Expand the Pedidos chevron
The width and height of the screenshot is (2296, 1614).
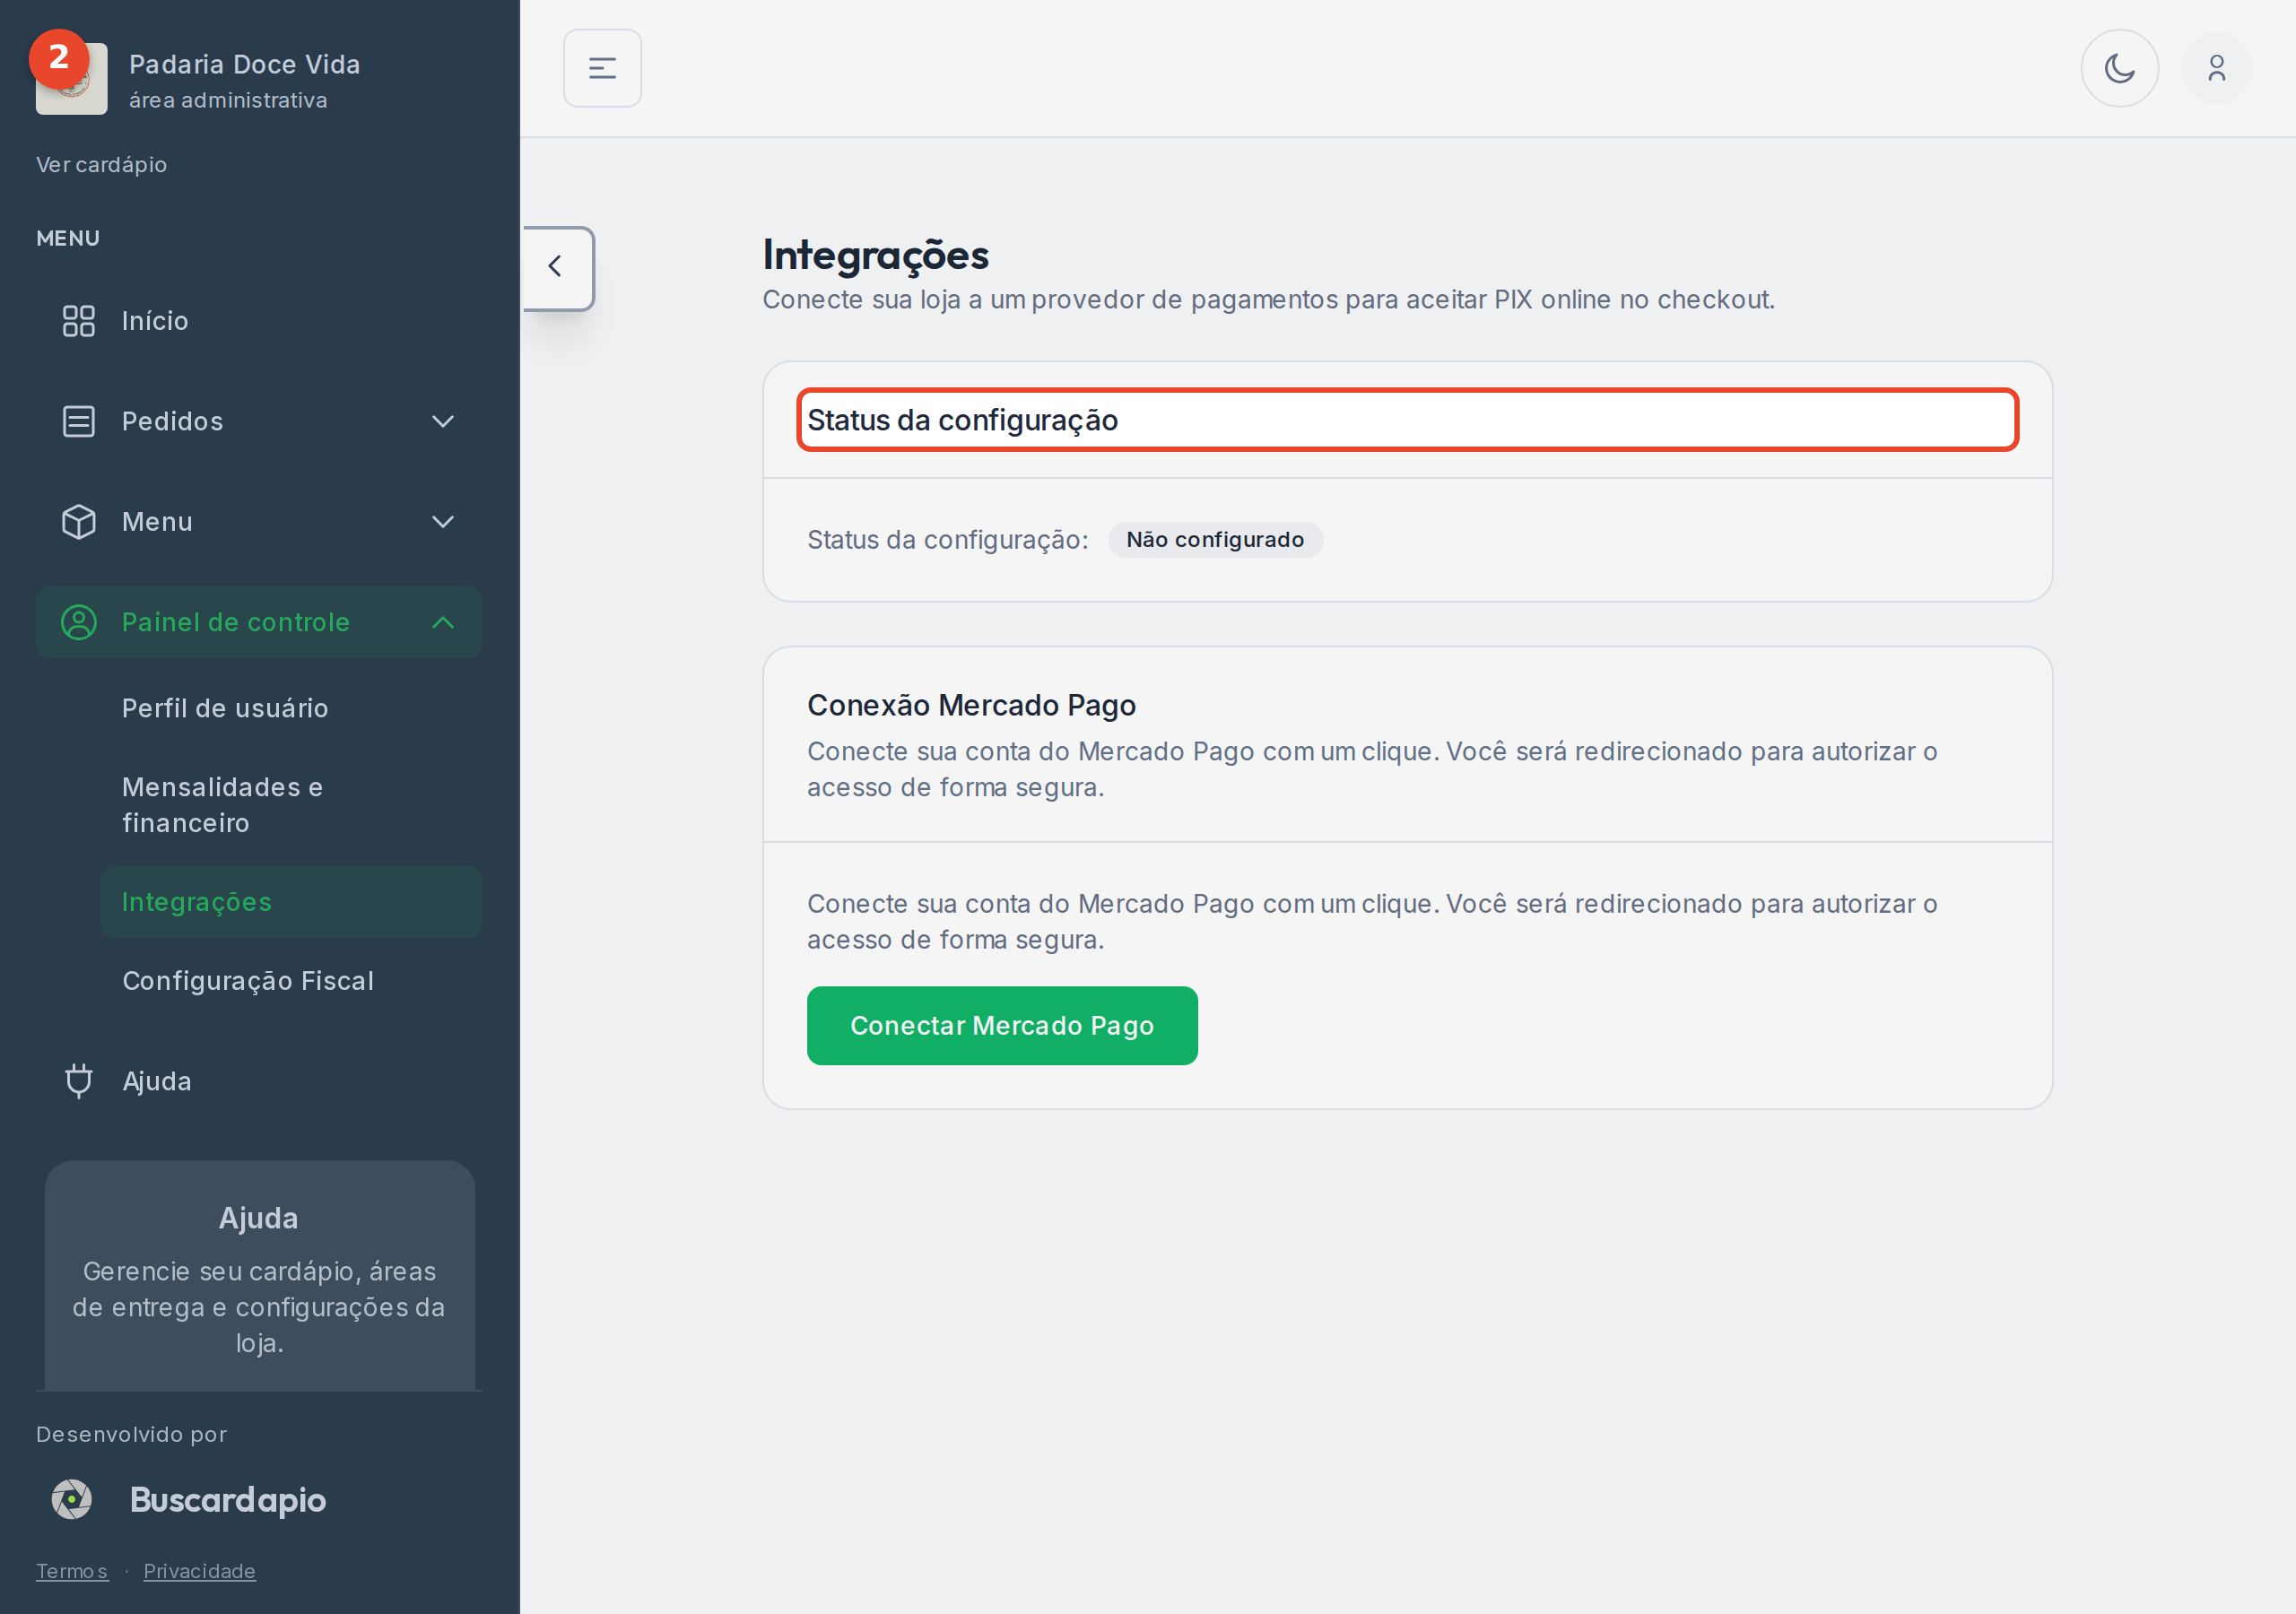443,421
